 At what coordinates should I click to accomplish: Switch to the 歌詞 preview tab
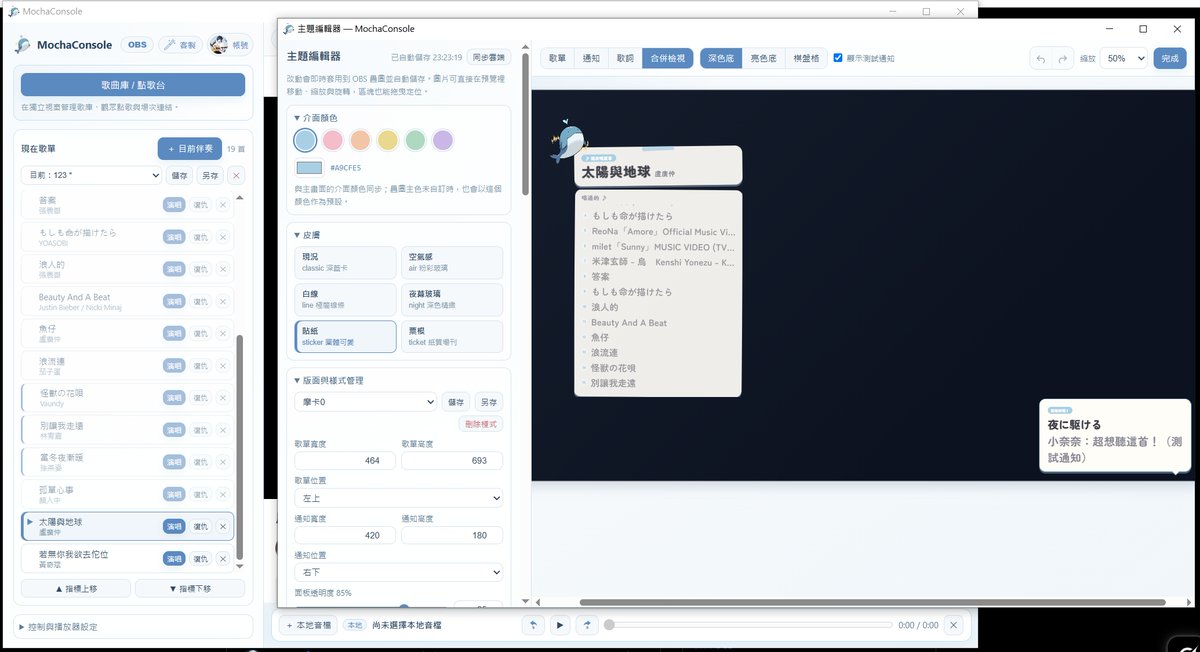pos(625,59)
